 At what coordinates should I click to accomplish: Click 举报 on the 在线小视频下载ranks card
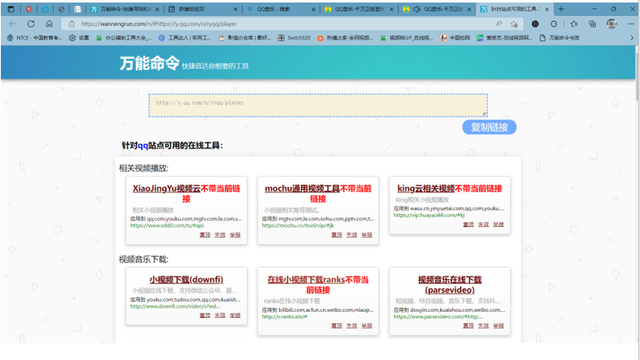pos(367,326)
